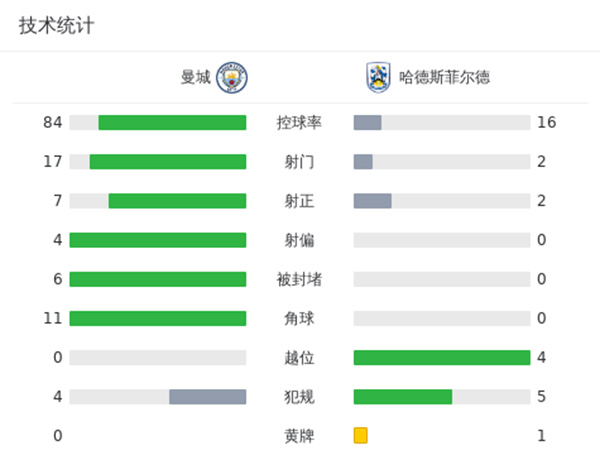Image resolution: width=600 pixels, height=455 pixels.
Task: Click Manchester City's possession value 84
Action: click(53, 123)
